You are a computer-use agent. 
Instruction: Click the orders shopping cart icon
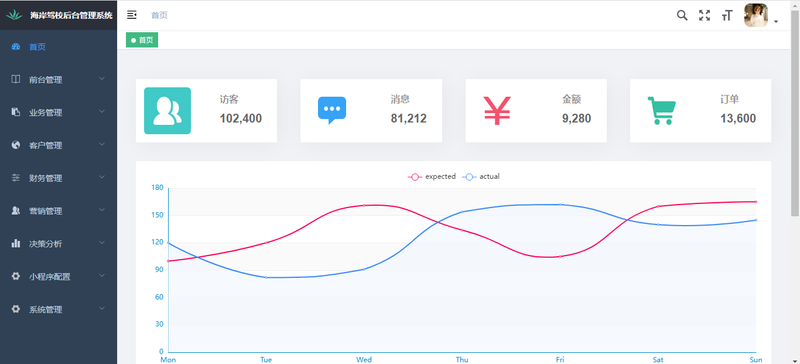tap(662, 110)
